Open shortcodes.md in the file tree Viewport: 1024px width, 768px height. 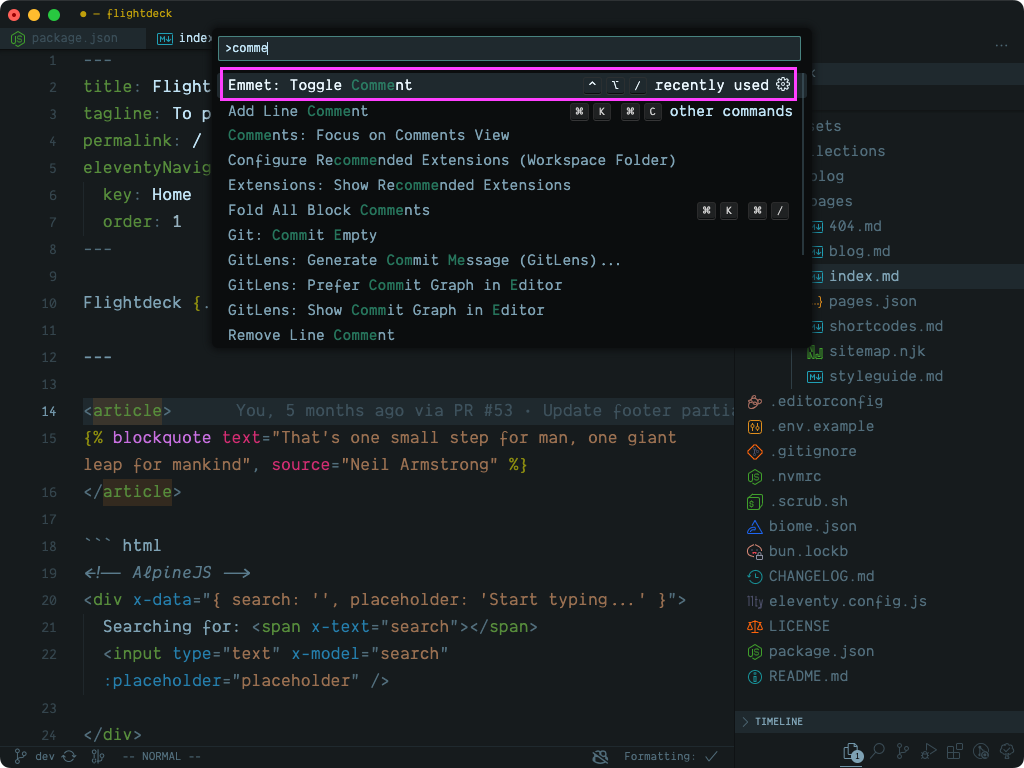[x=886, y=327]
